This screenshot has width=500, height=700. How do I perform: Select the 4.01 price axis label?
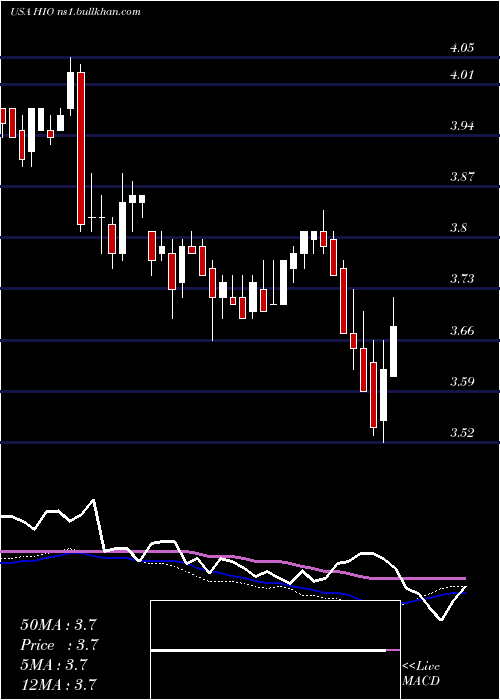click(x=462, y=75)
